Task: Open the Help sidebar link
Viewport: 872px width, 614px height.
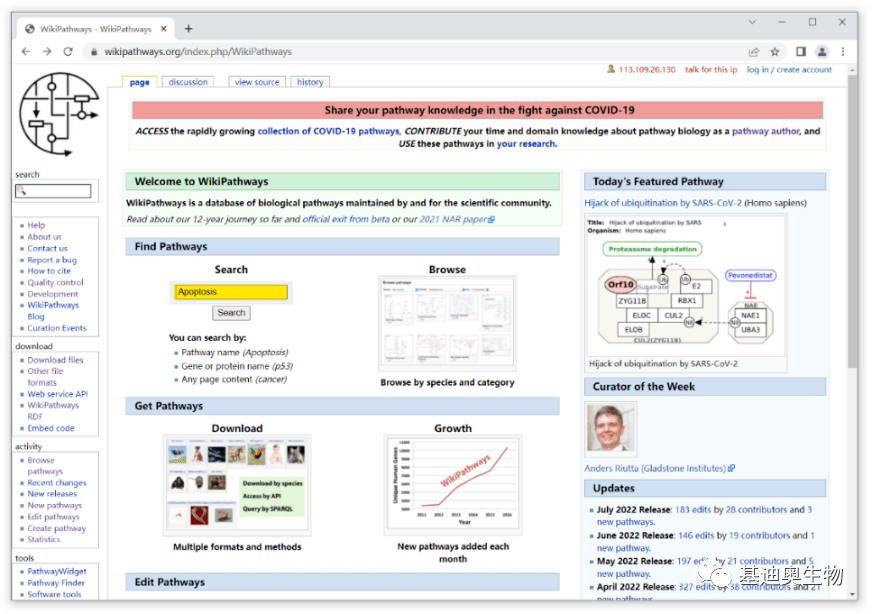Action: (x=36, y=225)
